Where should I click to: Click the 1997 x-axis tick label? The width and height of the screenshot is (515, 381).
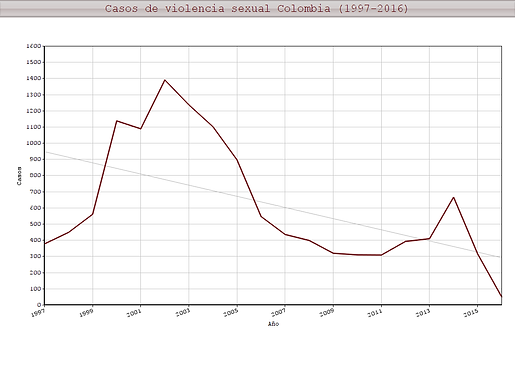click(38, 312)
